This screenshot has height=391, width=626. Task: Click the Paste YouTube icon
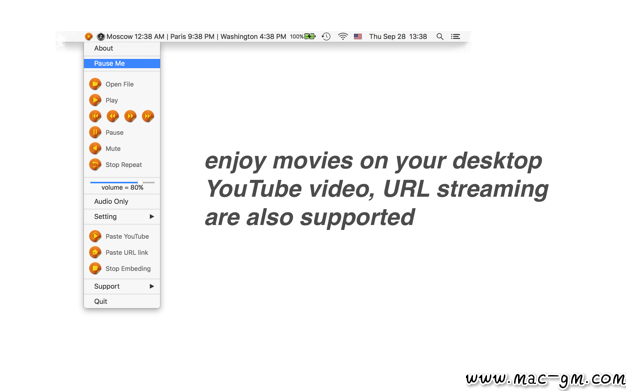(x=95, y=236)
